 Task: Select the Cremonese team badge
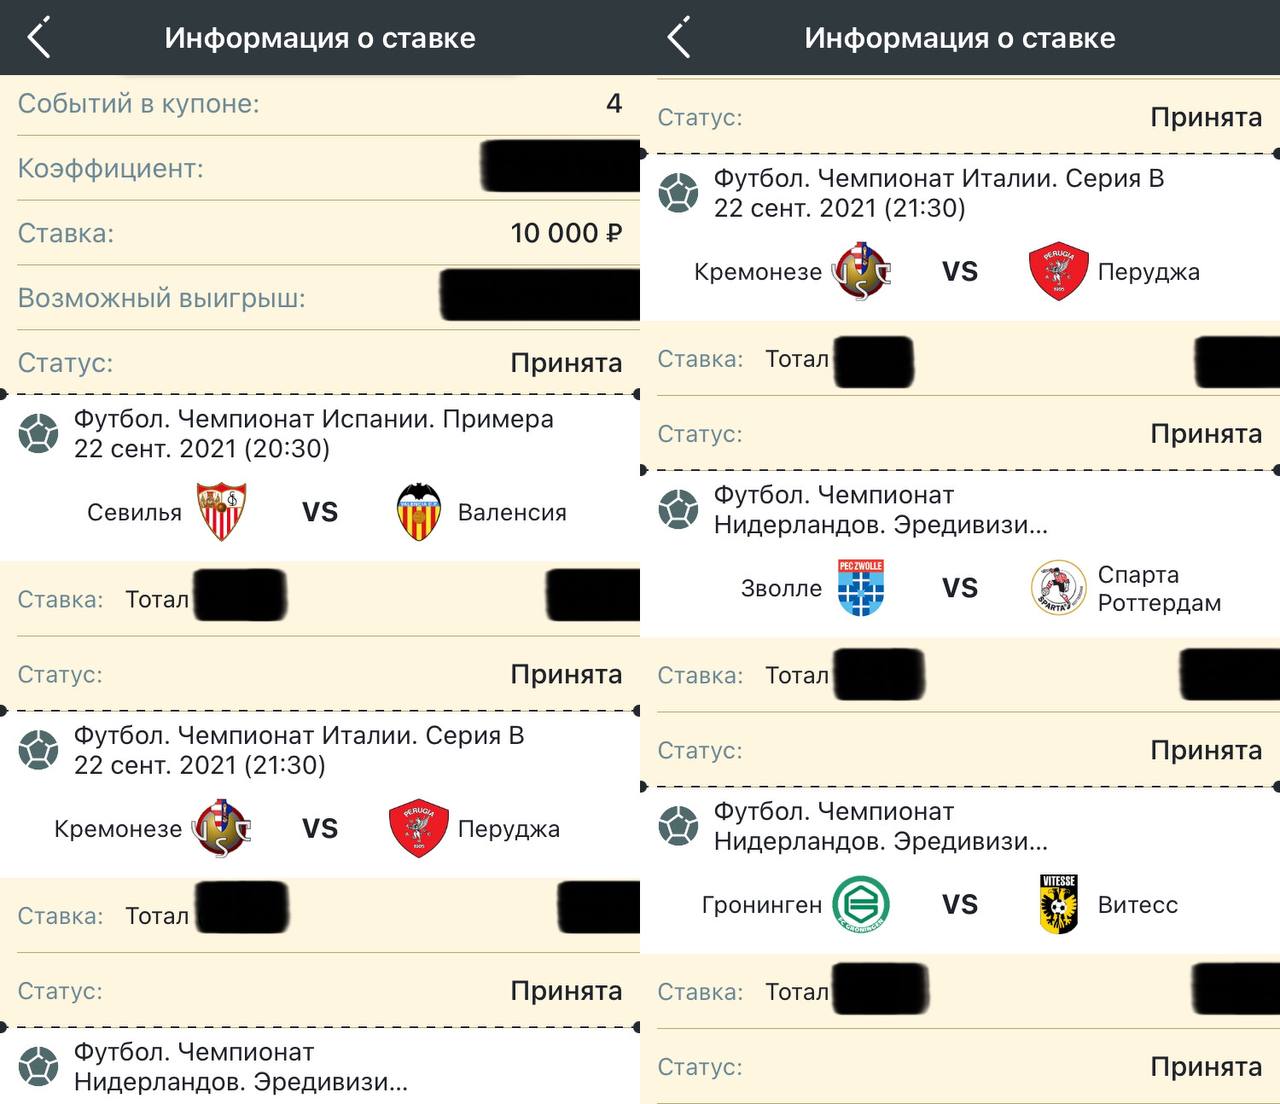pyautogui.click(x=222, y=829)
